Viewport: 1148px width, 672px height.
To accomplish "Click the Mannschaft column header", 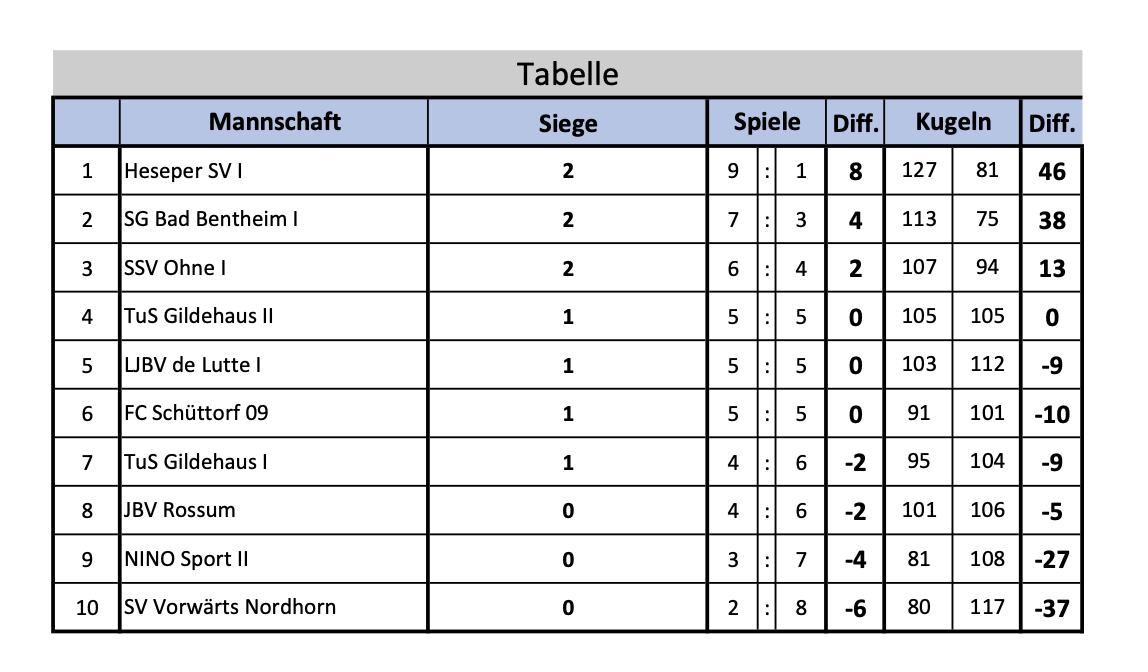I will [x=274, y=122].
